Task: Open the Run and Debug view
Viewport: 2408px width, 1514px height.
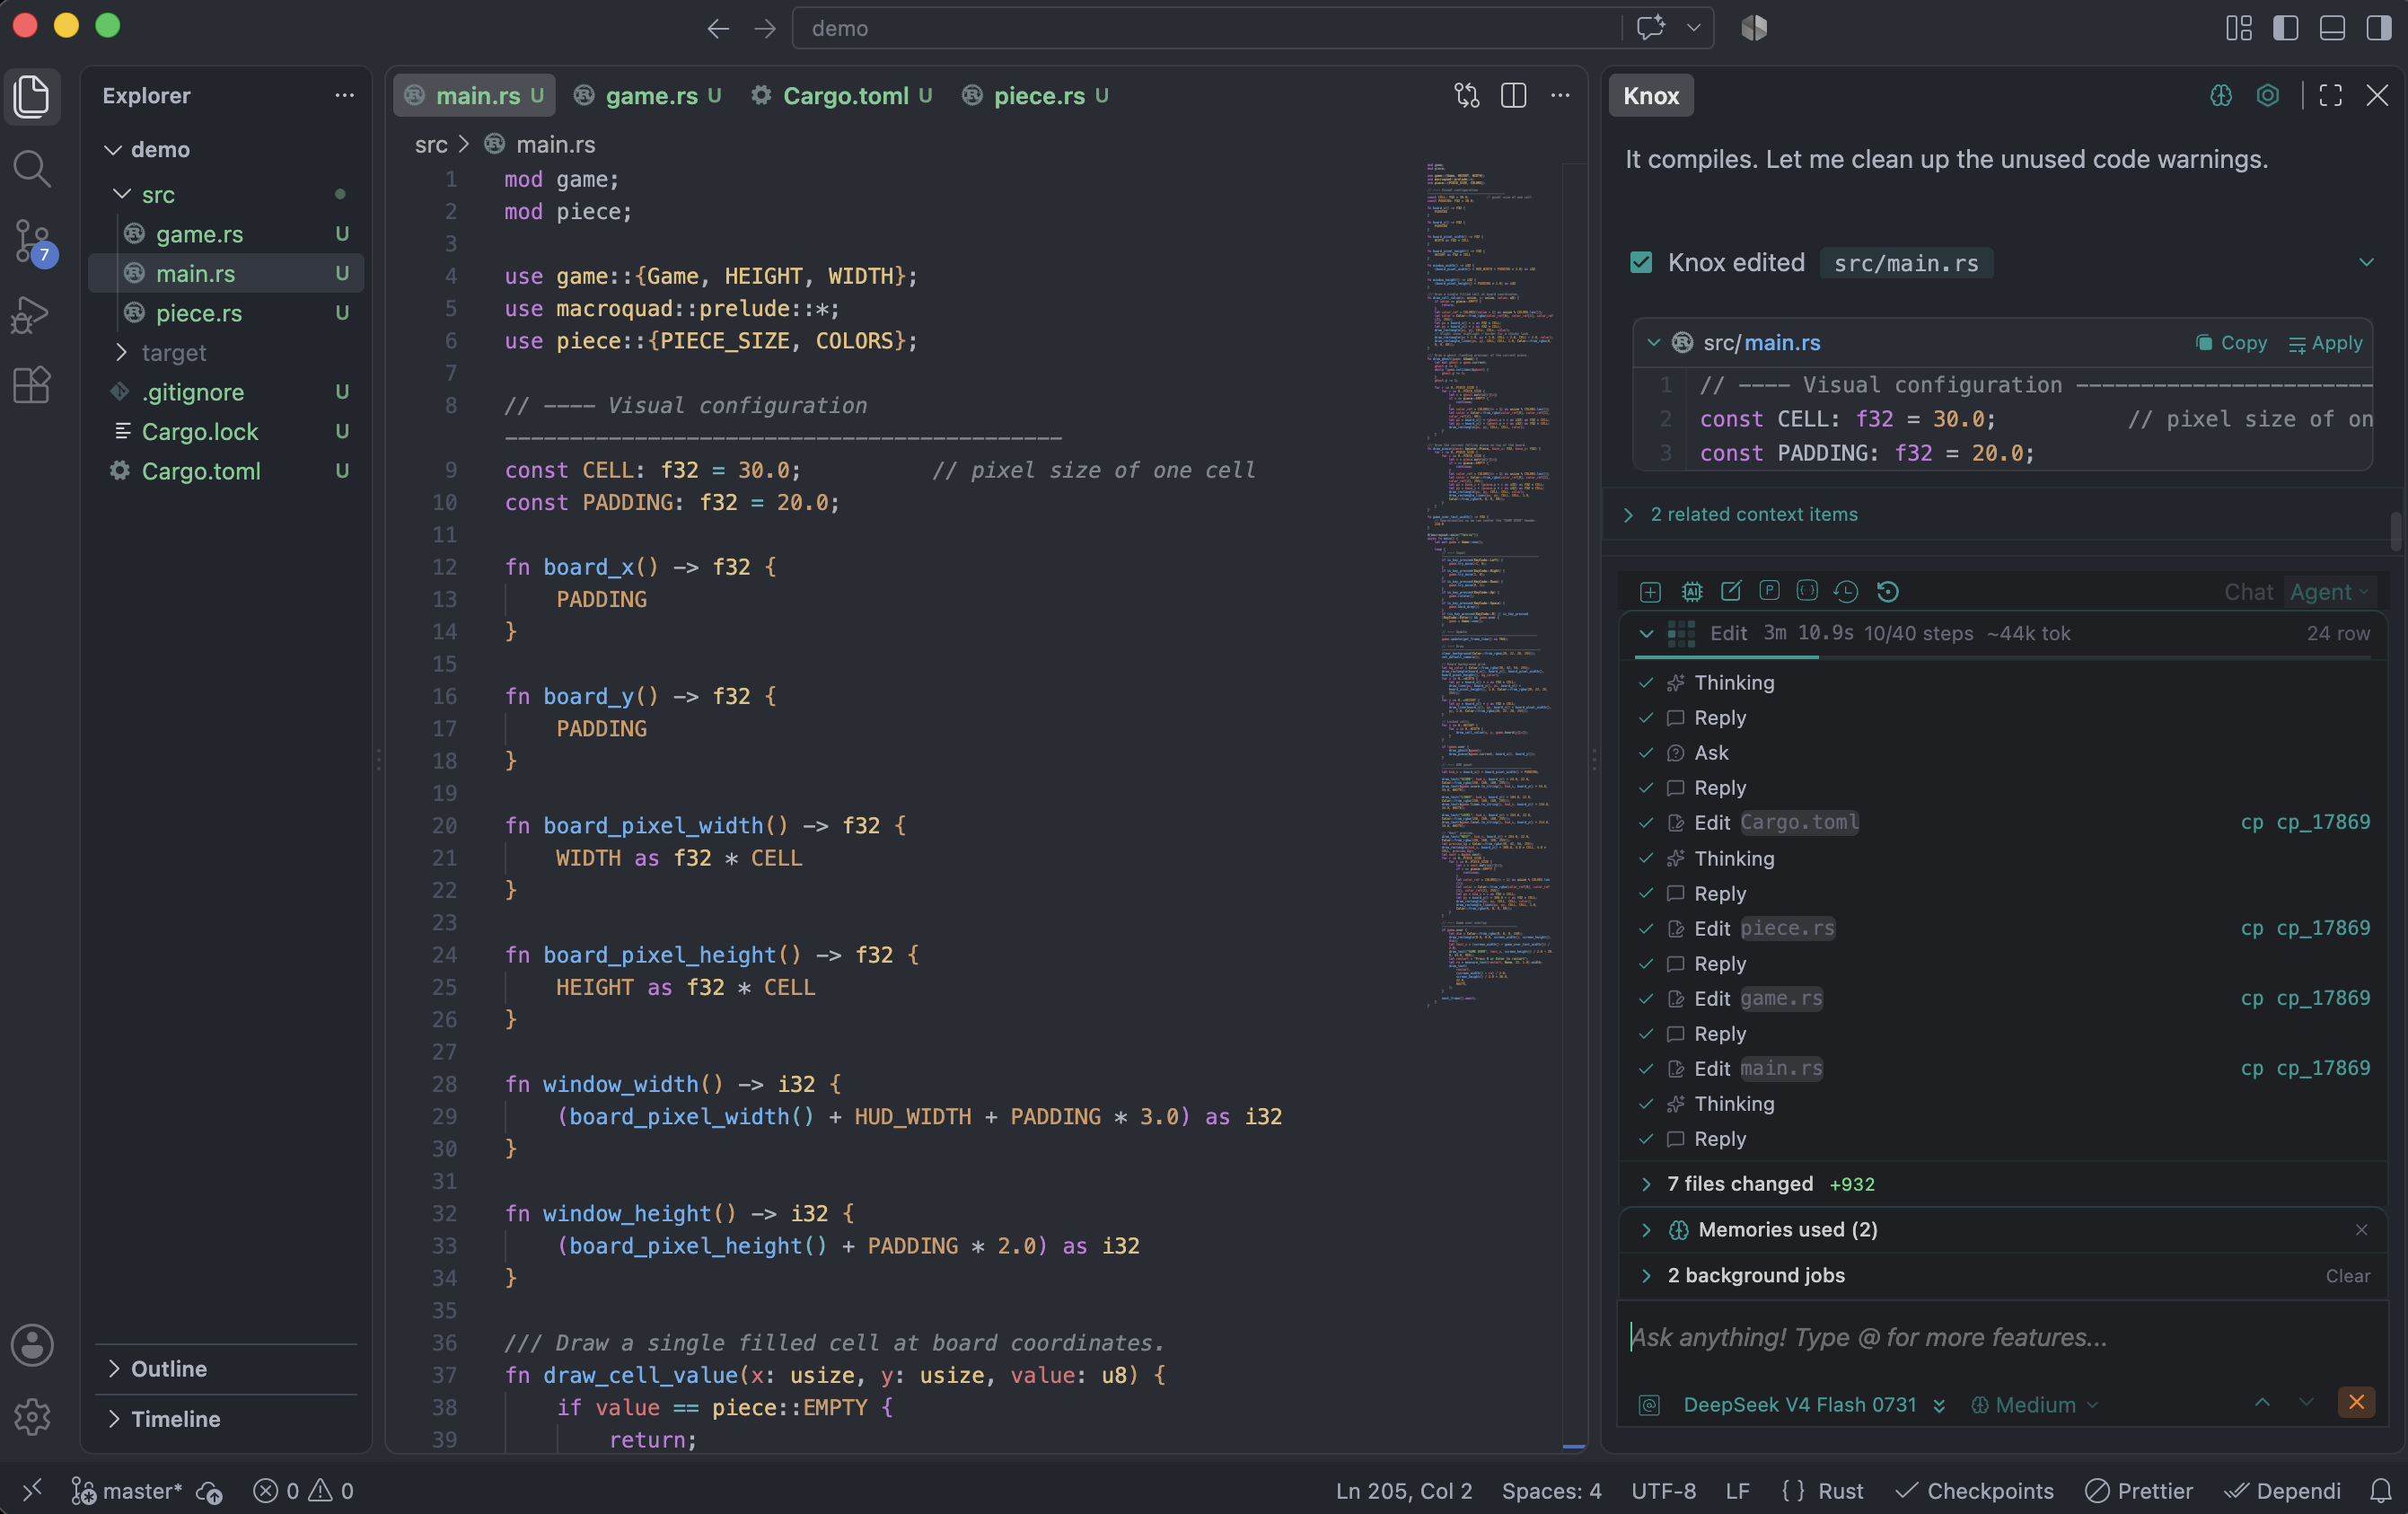Action: point(32,314)
